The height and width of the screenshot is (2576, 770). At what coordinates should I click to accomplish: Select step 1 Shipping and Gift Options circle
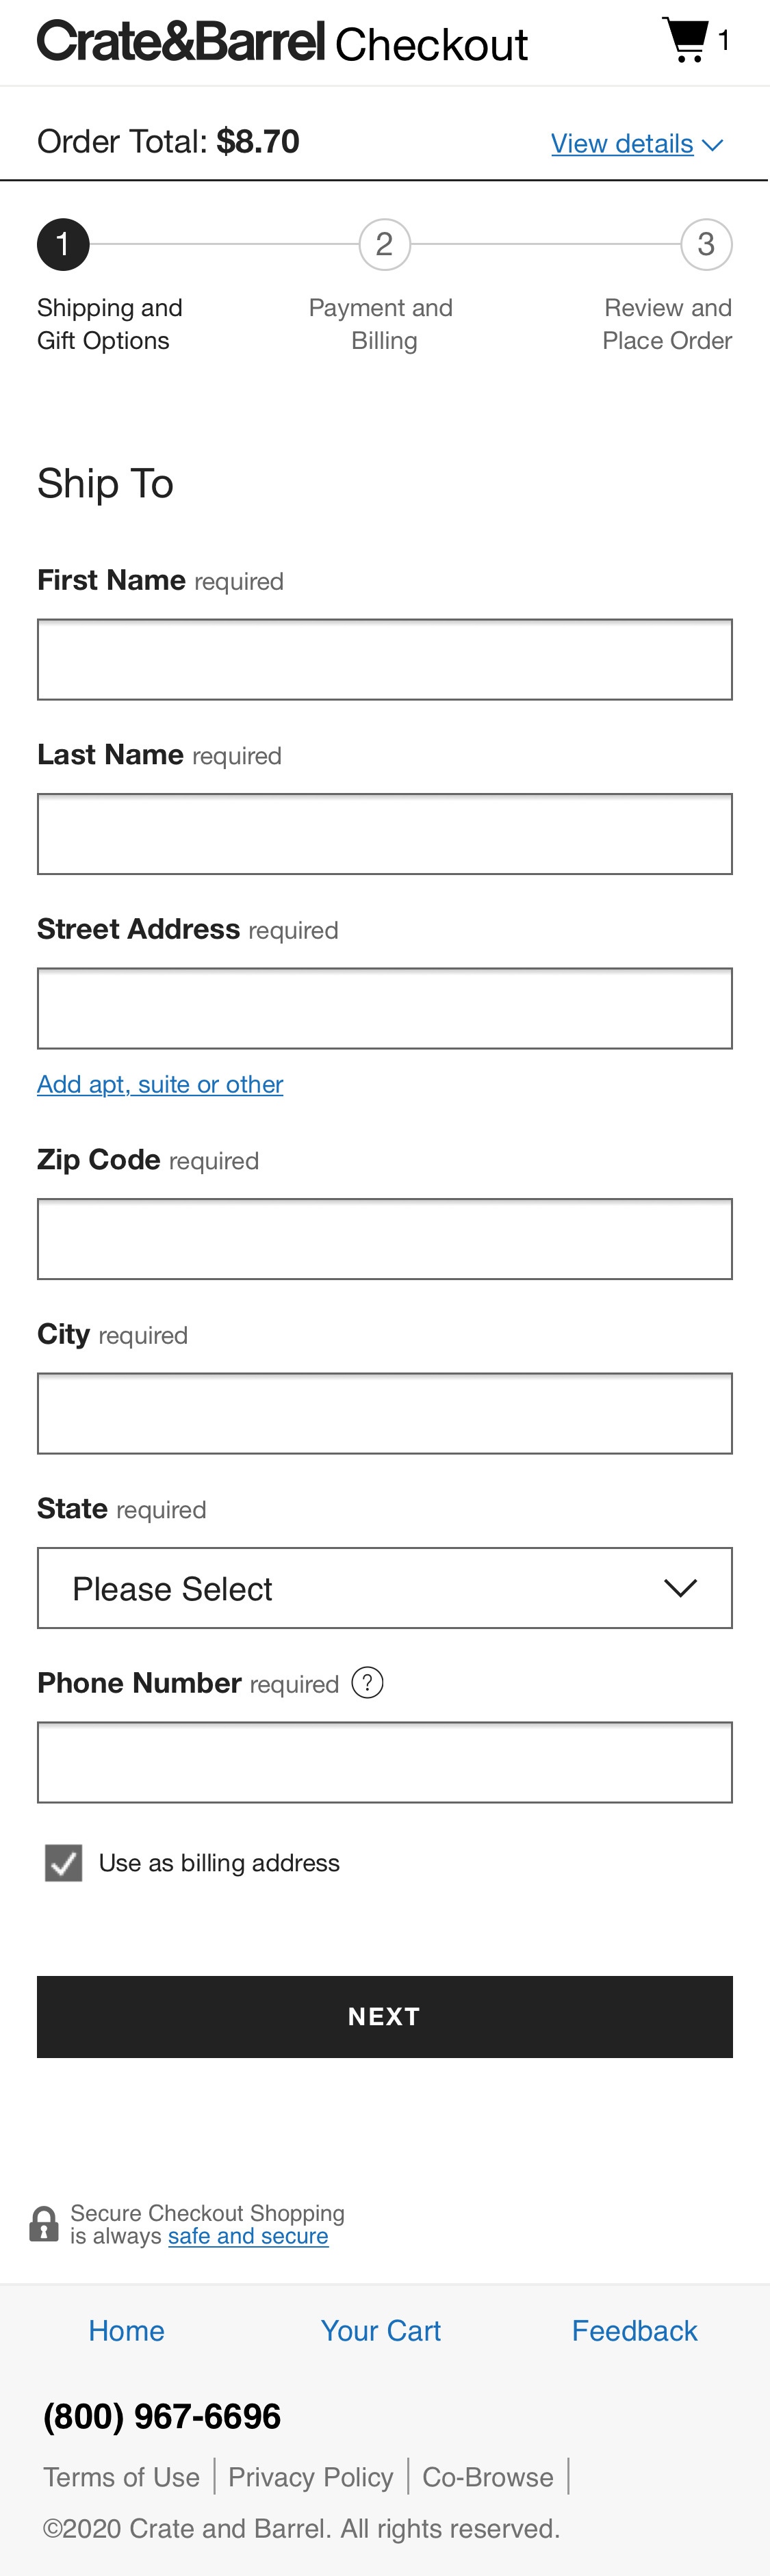coord(63,243)
